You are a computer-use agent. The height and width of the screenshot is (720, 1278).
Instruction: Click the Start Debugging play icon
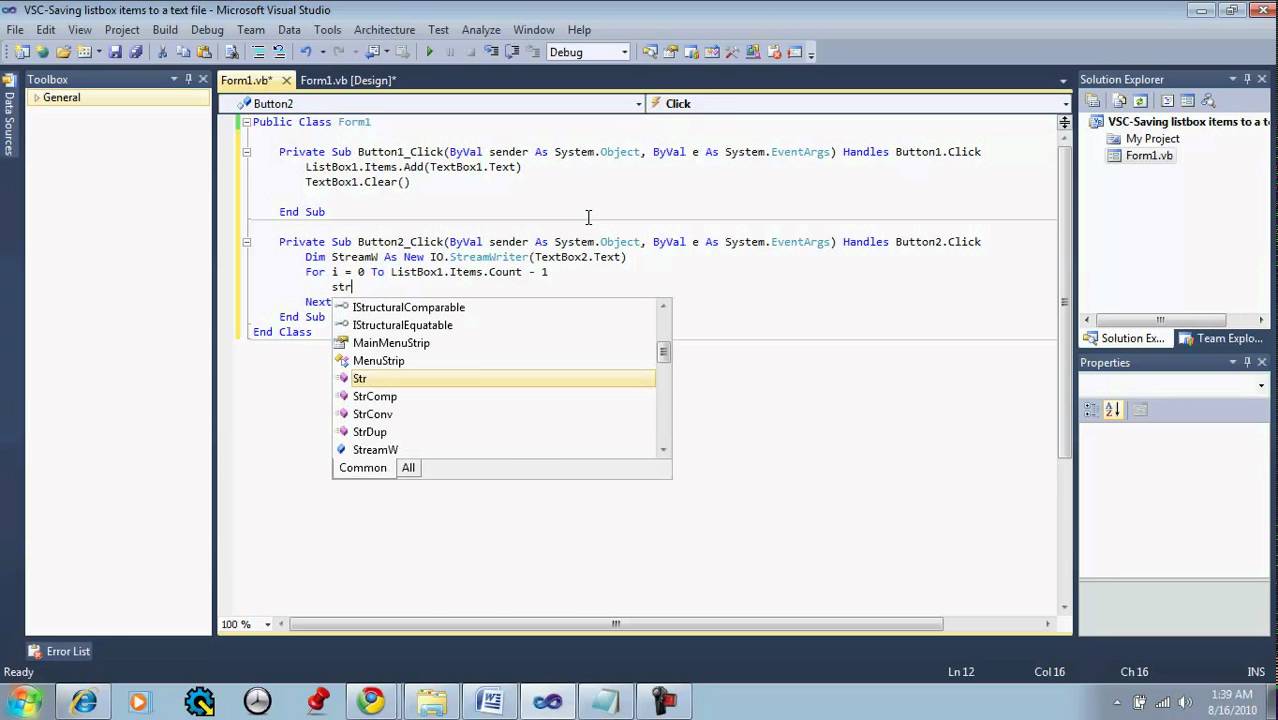(430, 52)
